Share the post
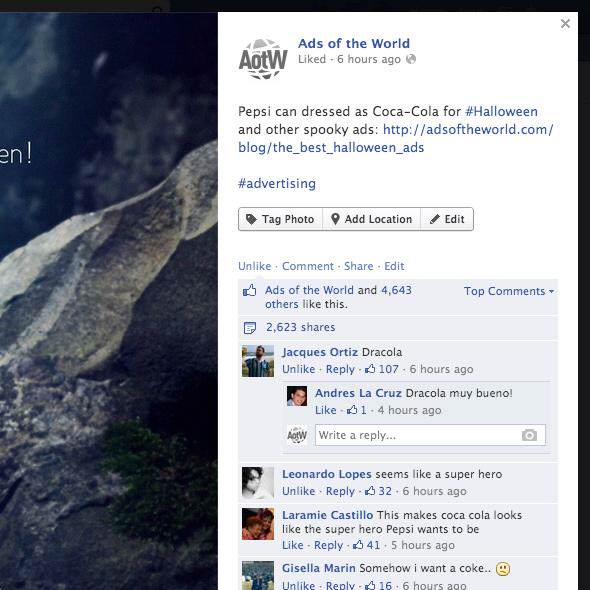 point(359,266)
